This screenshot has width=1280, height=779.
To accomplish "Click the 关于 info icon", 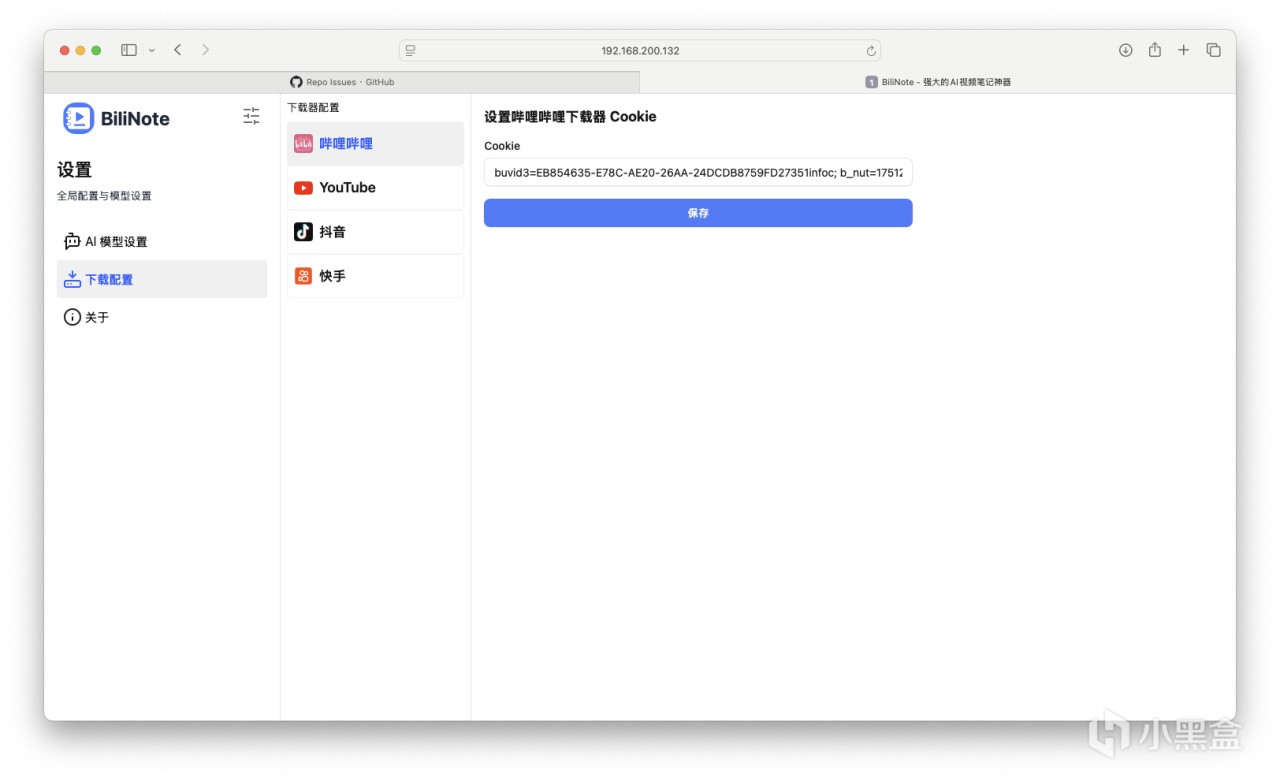I will (x=72, y=317).
